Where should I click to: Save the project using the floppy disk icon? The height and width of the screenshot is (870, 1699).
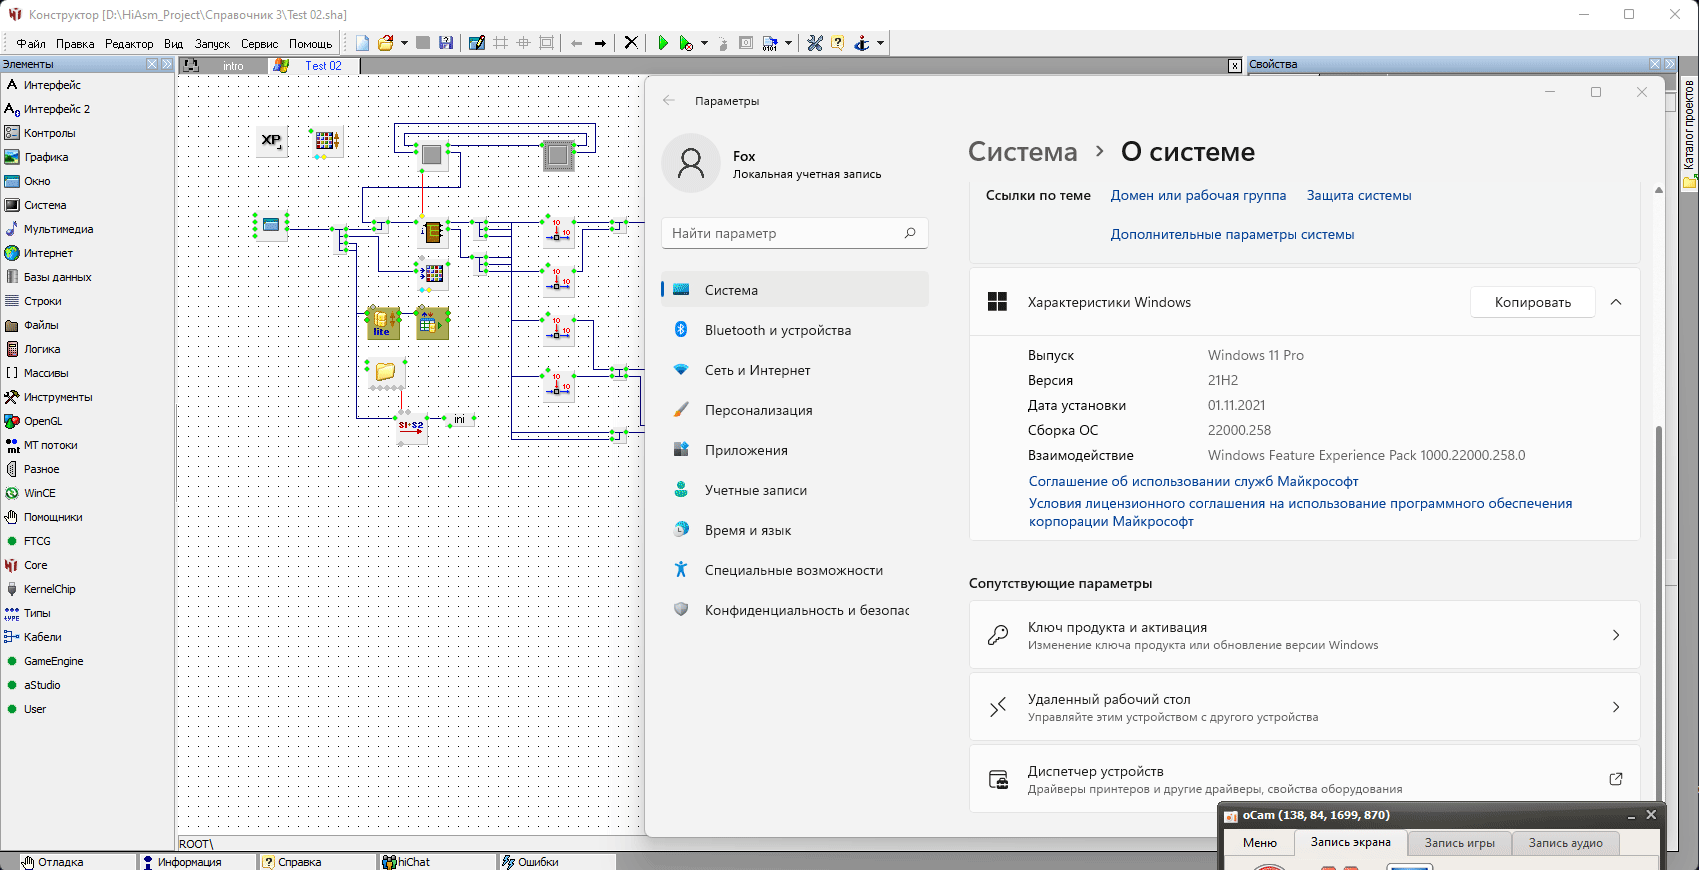click(446, 43)
